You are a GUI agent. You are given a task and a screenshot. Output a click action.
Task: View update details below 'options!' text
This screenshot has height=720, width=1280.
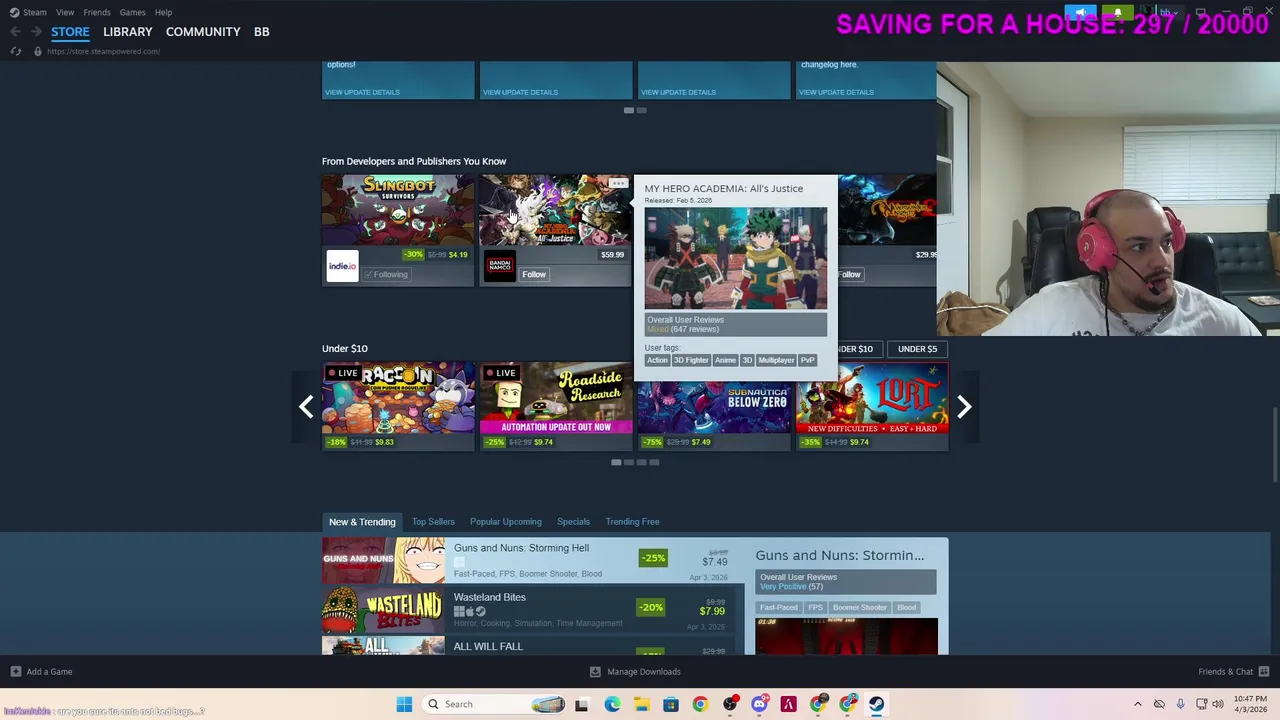coord(362,92)
